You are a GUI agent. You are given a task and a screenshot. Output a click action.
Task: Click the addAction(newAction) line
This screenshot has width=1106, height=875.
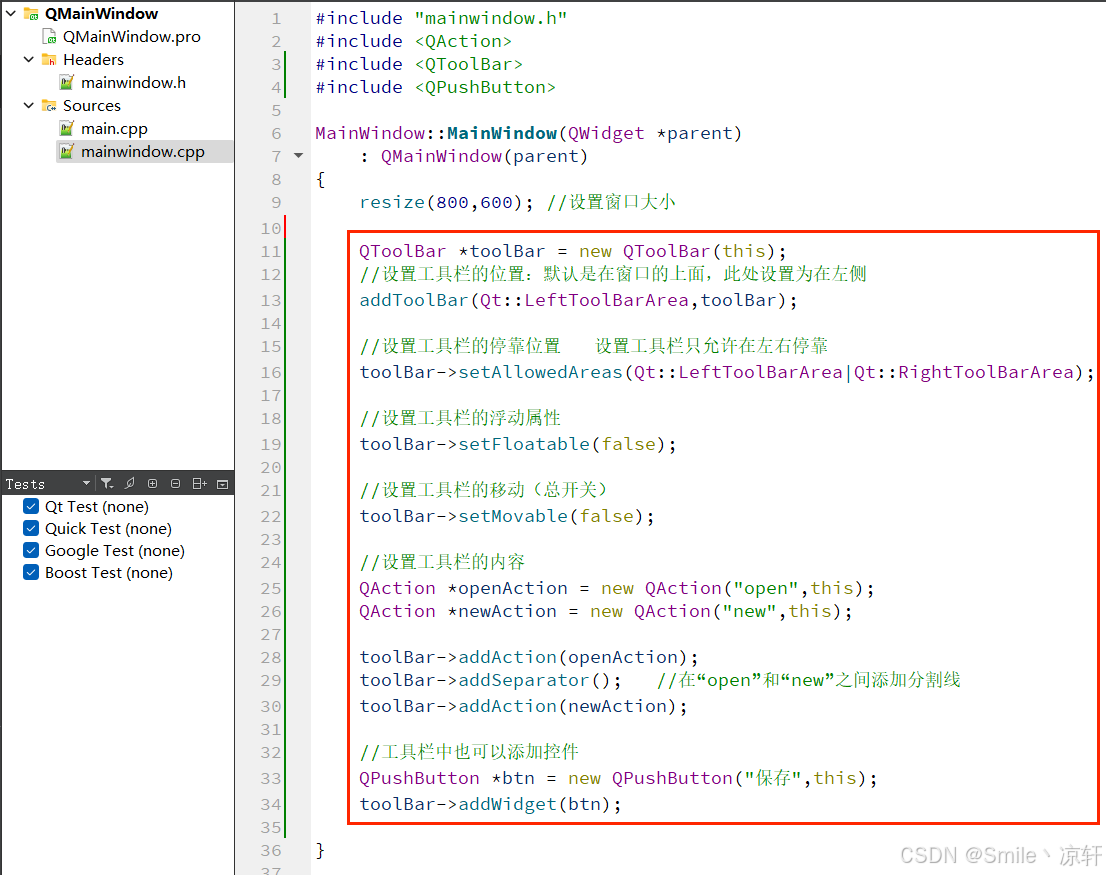pos(523,706)
